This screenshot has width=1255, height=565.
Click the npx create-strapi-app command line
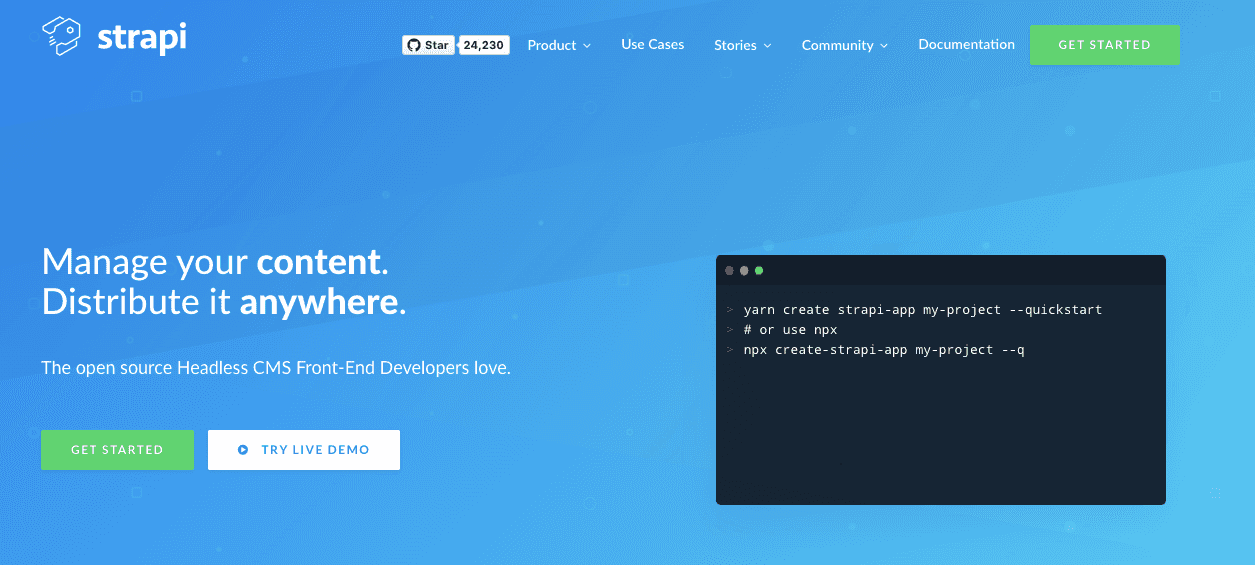coord(884,350)
